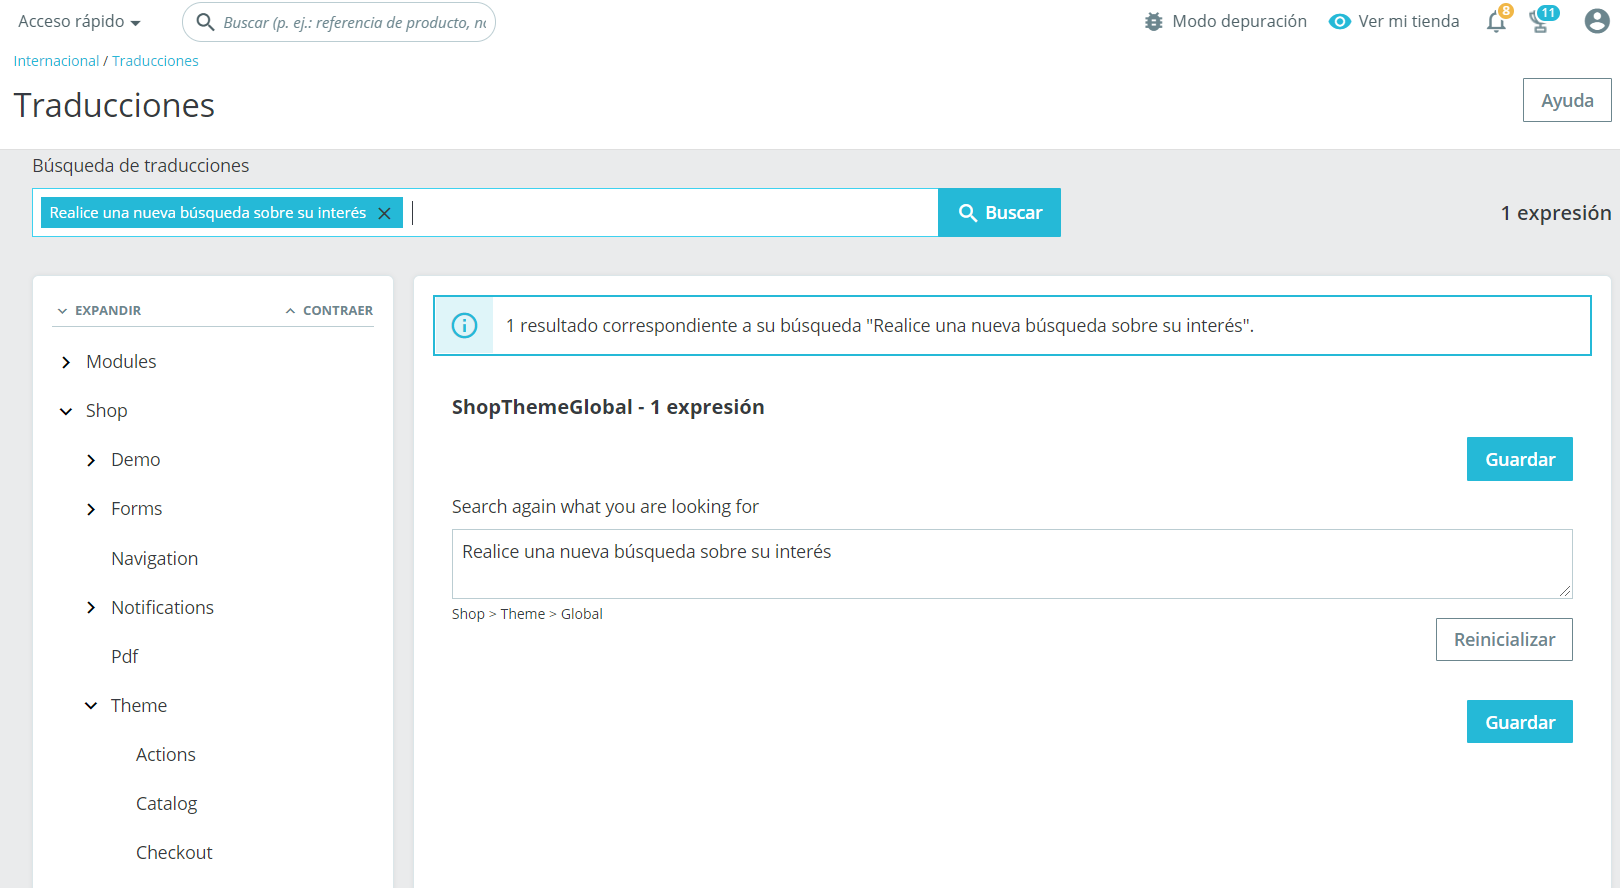Open the Acceso rápido dropdown
The height and width of the screenshot is (888, 1620).
tap(79, 21)
